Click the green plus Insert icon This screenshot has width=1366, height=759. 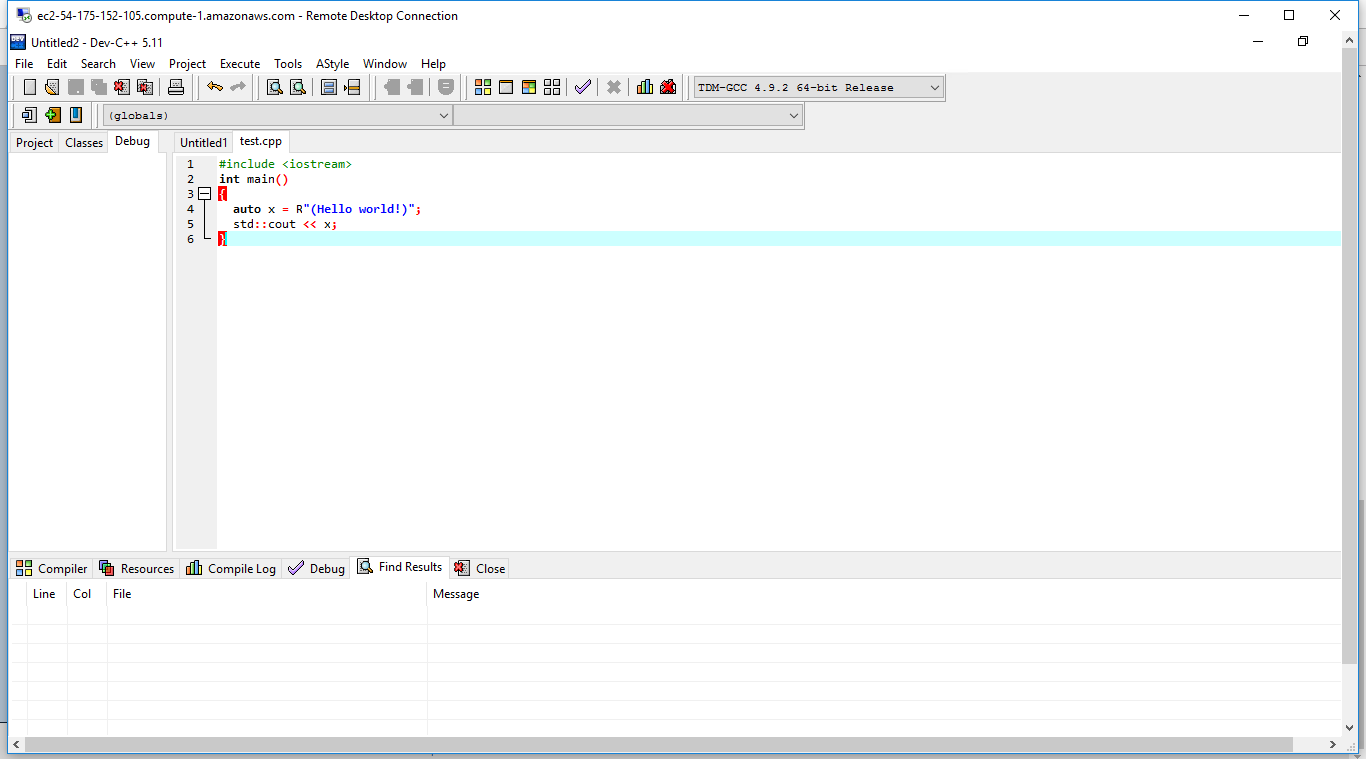[53, 115]
